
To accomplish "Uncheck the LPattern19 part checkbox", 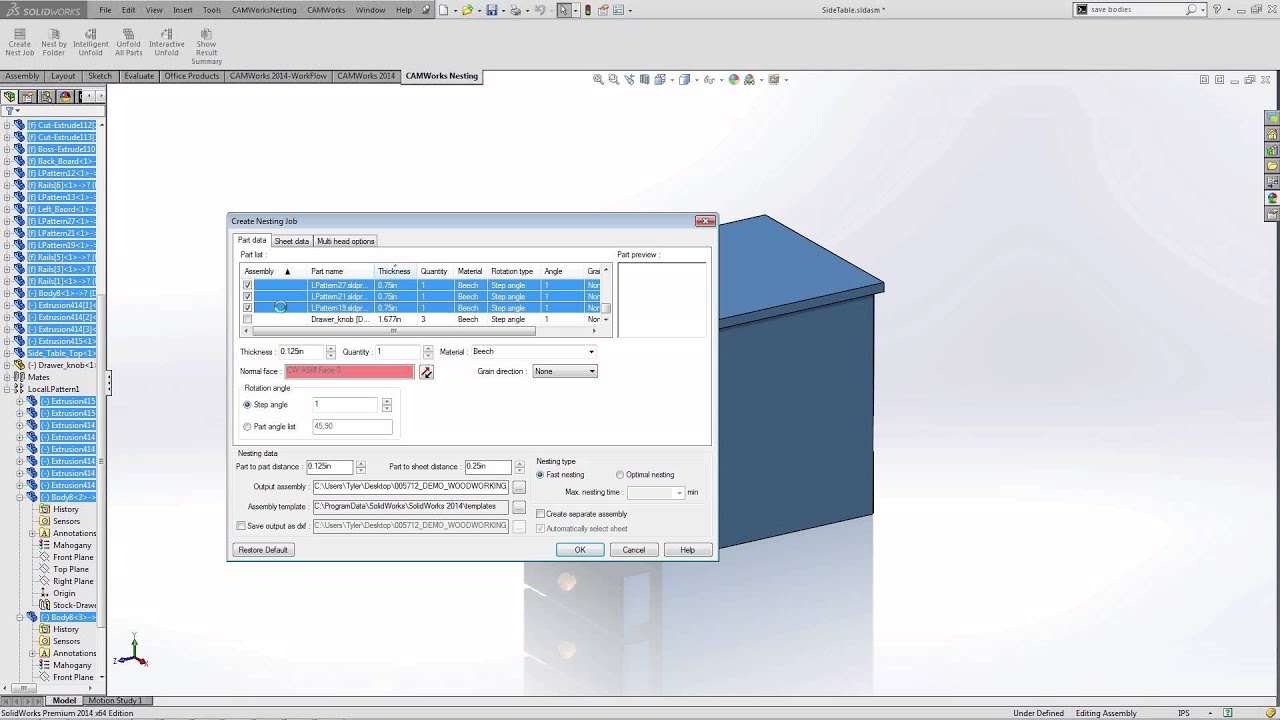I will (247, 308).
